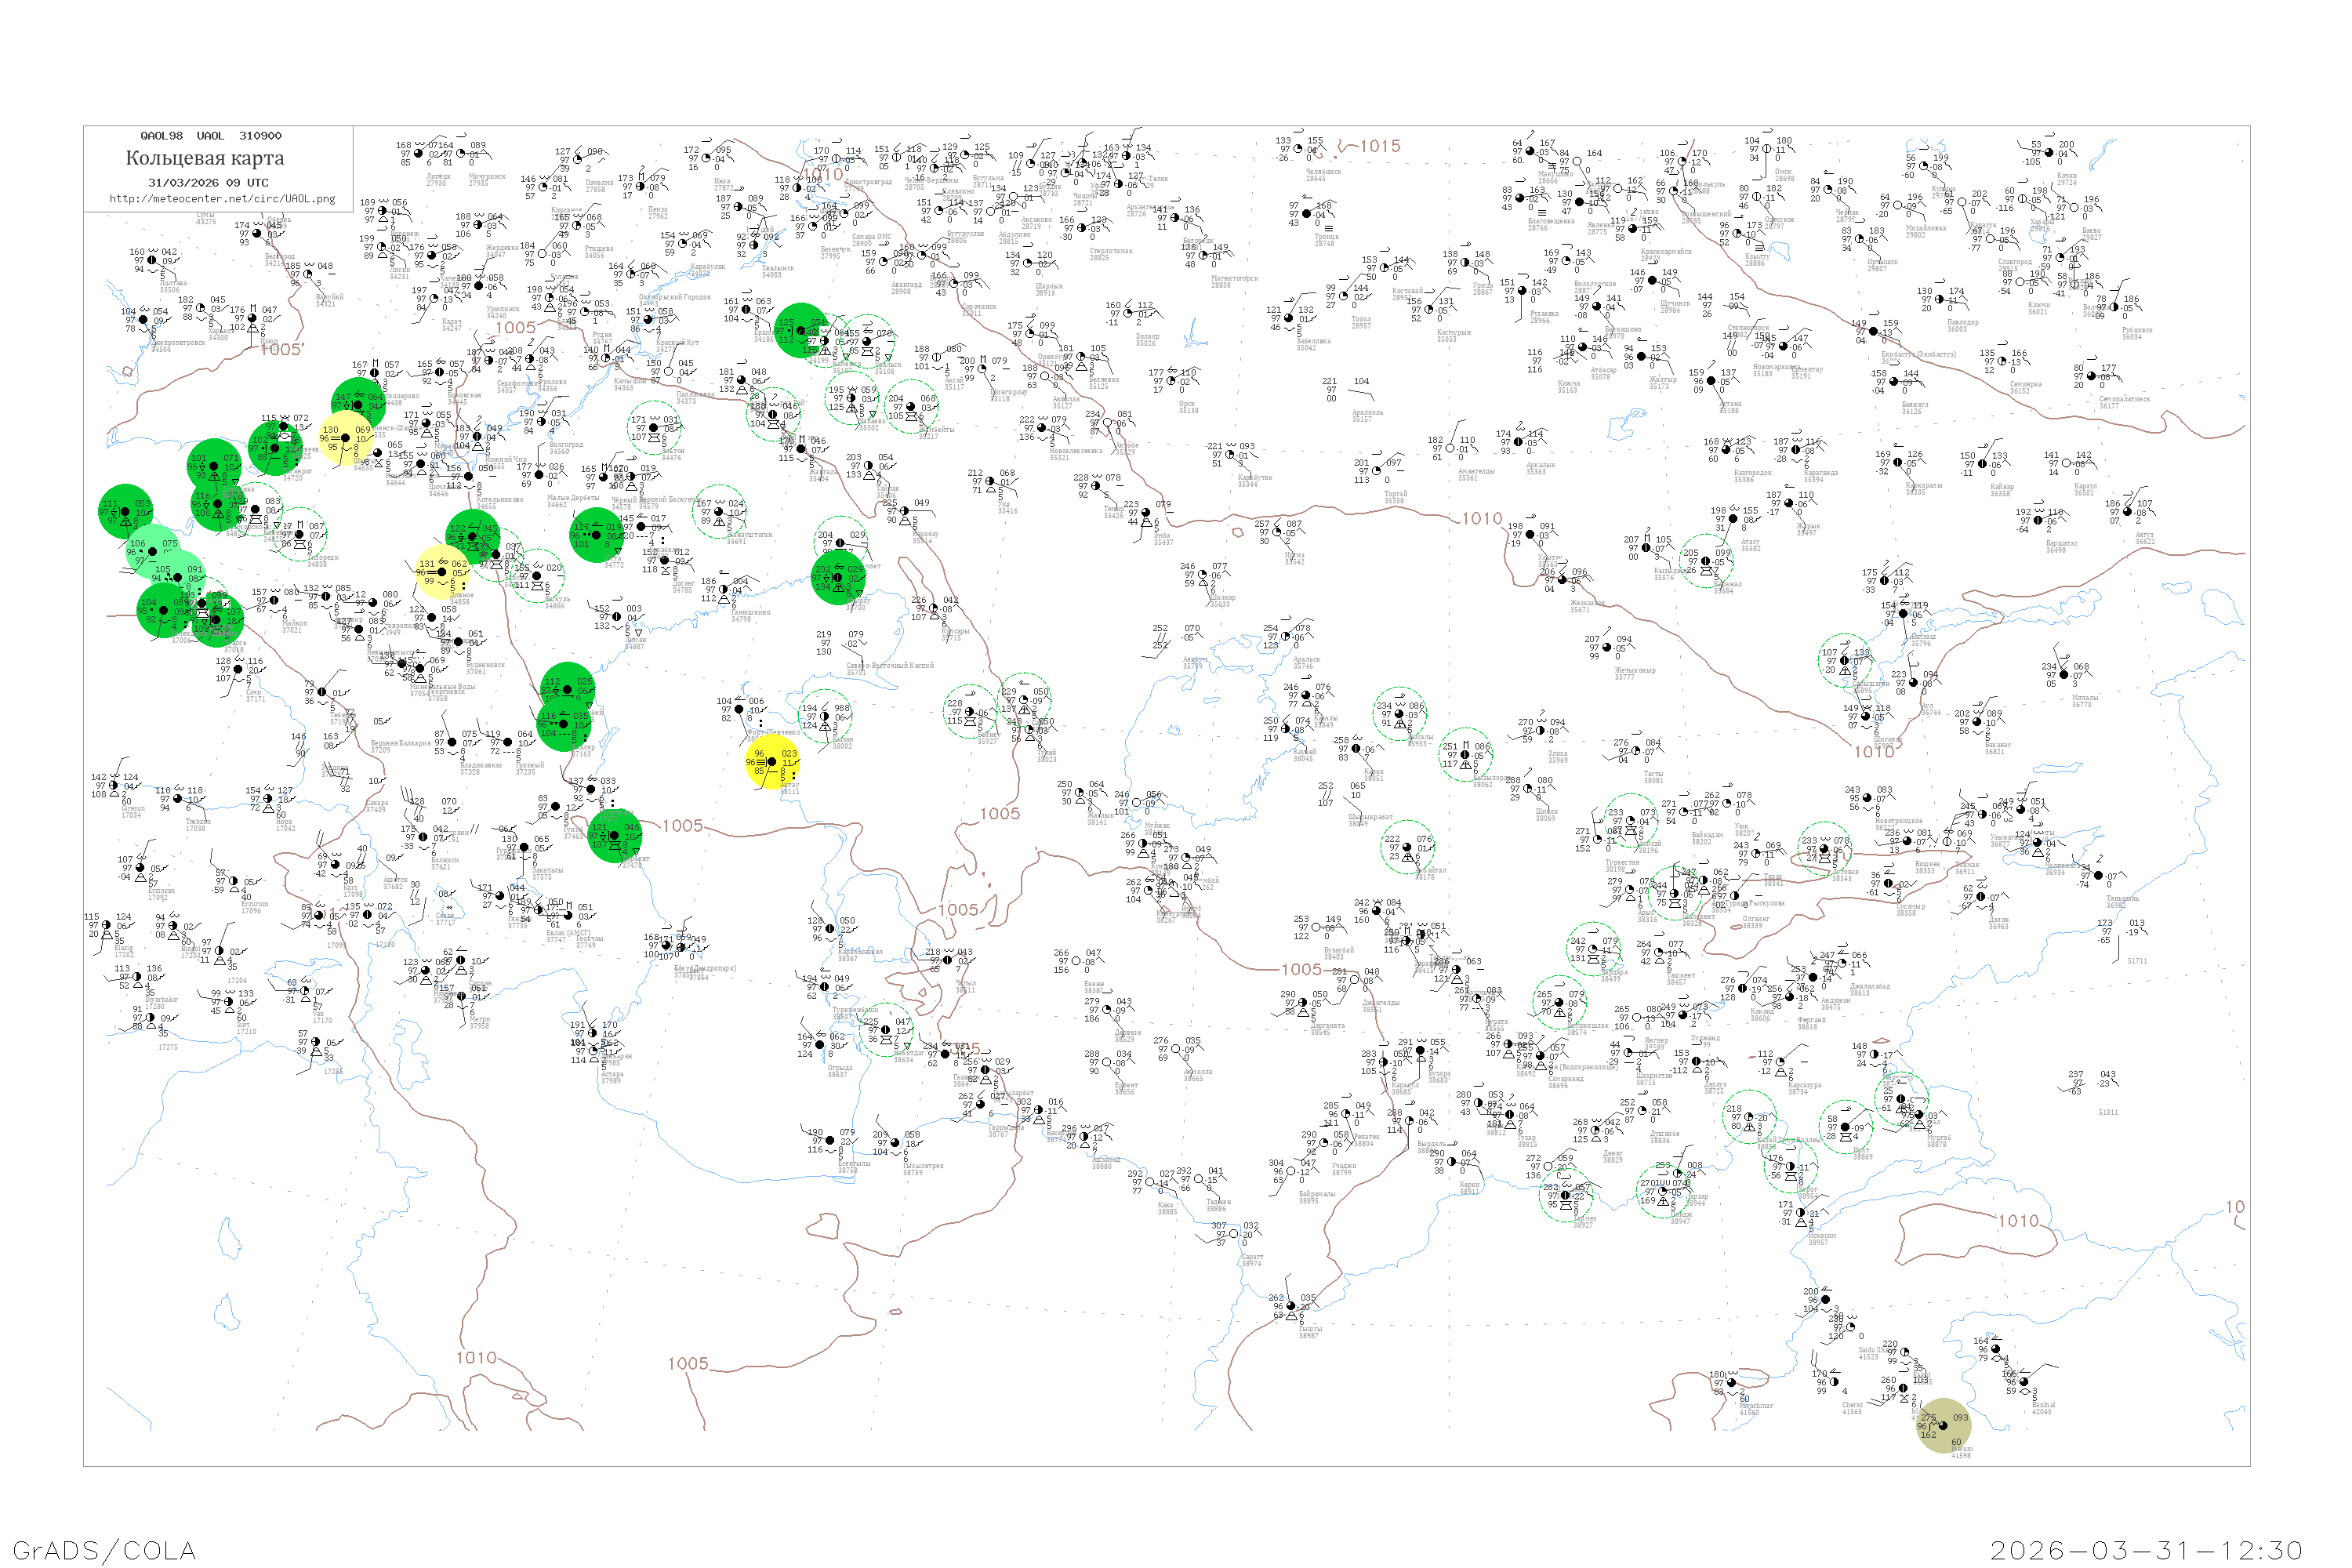Viewport: 2352px width, 1568px height.
Task: Click the dashed green circle at Эльтон station
Action: pos(655,428)
